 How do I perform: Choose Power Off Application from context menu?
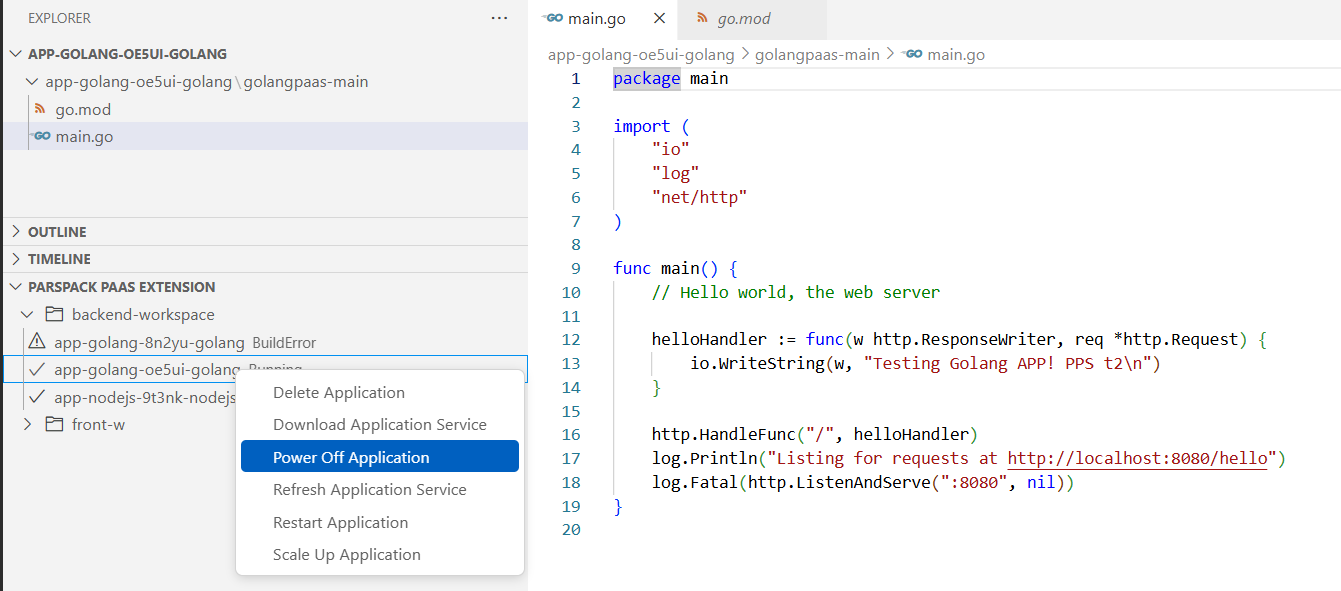[351, 457]
